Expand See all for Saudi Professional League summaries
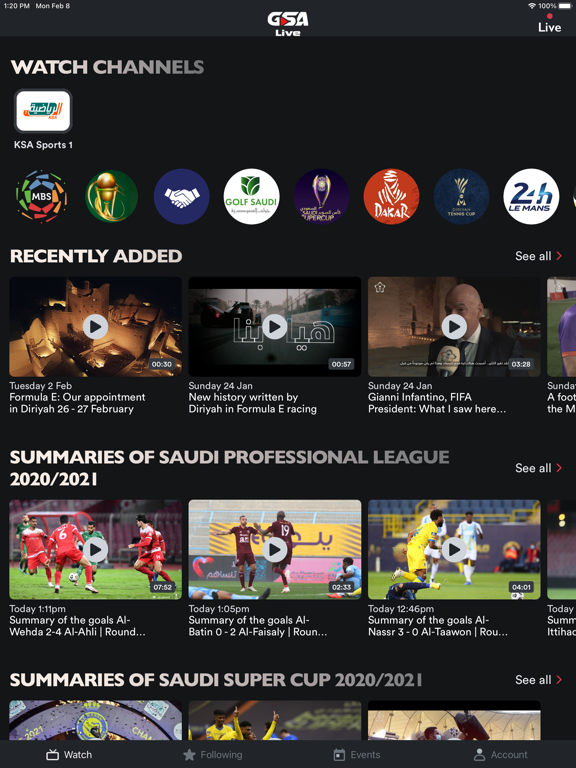Image resolution: width=576 pixels, height=768 pixels. pyautogui.click(x=538, y=468)
